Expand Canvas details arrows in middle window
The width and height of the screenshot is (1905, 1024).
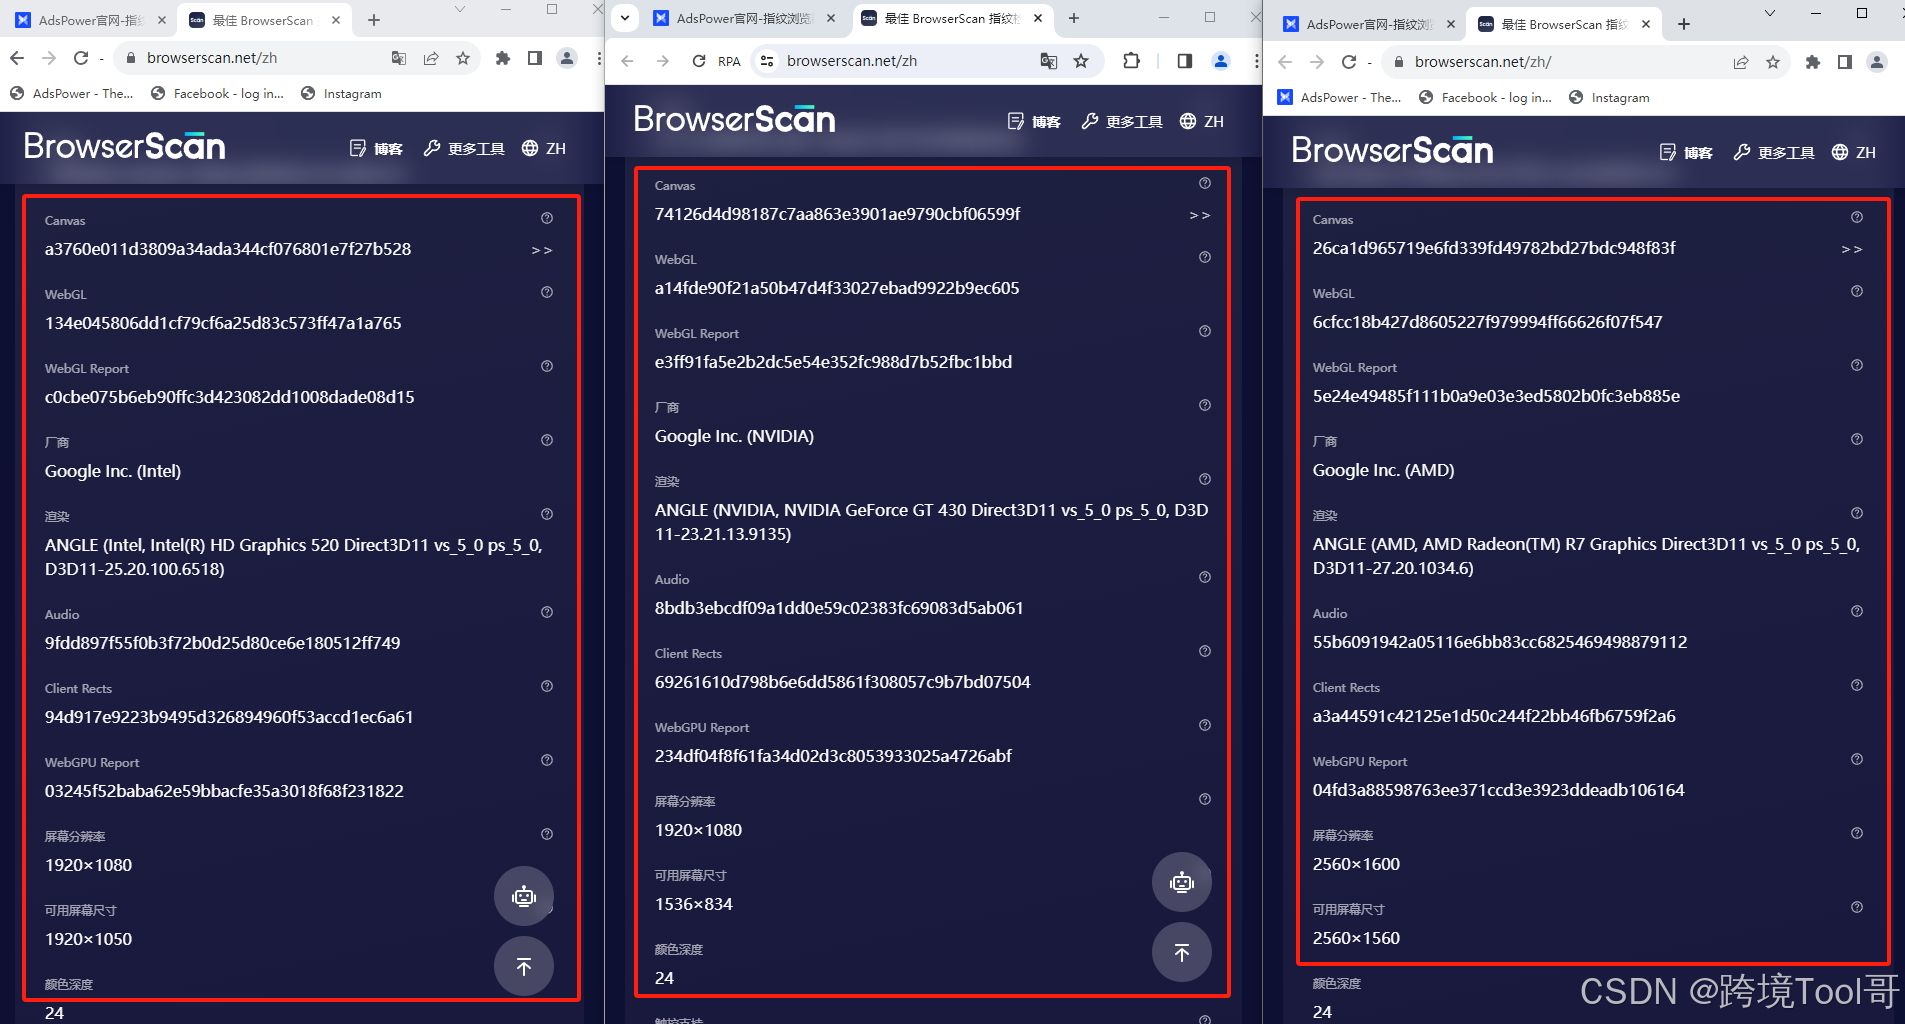point(1199,215)
